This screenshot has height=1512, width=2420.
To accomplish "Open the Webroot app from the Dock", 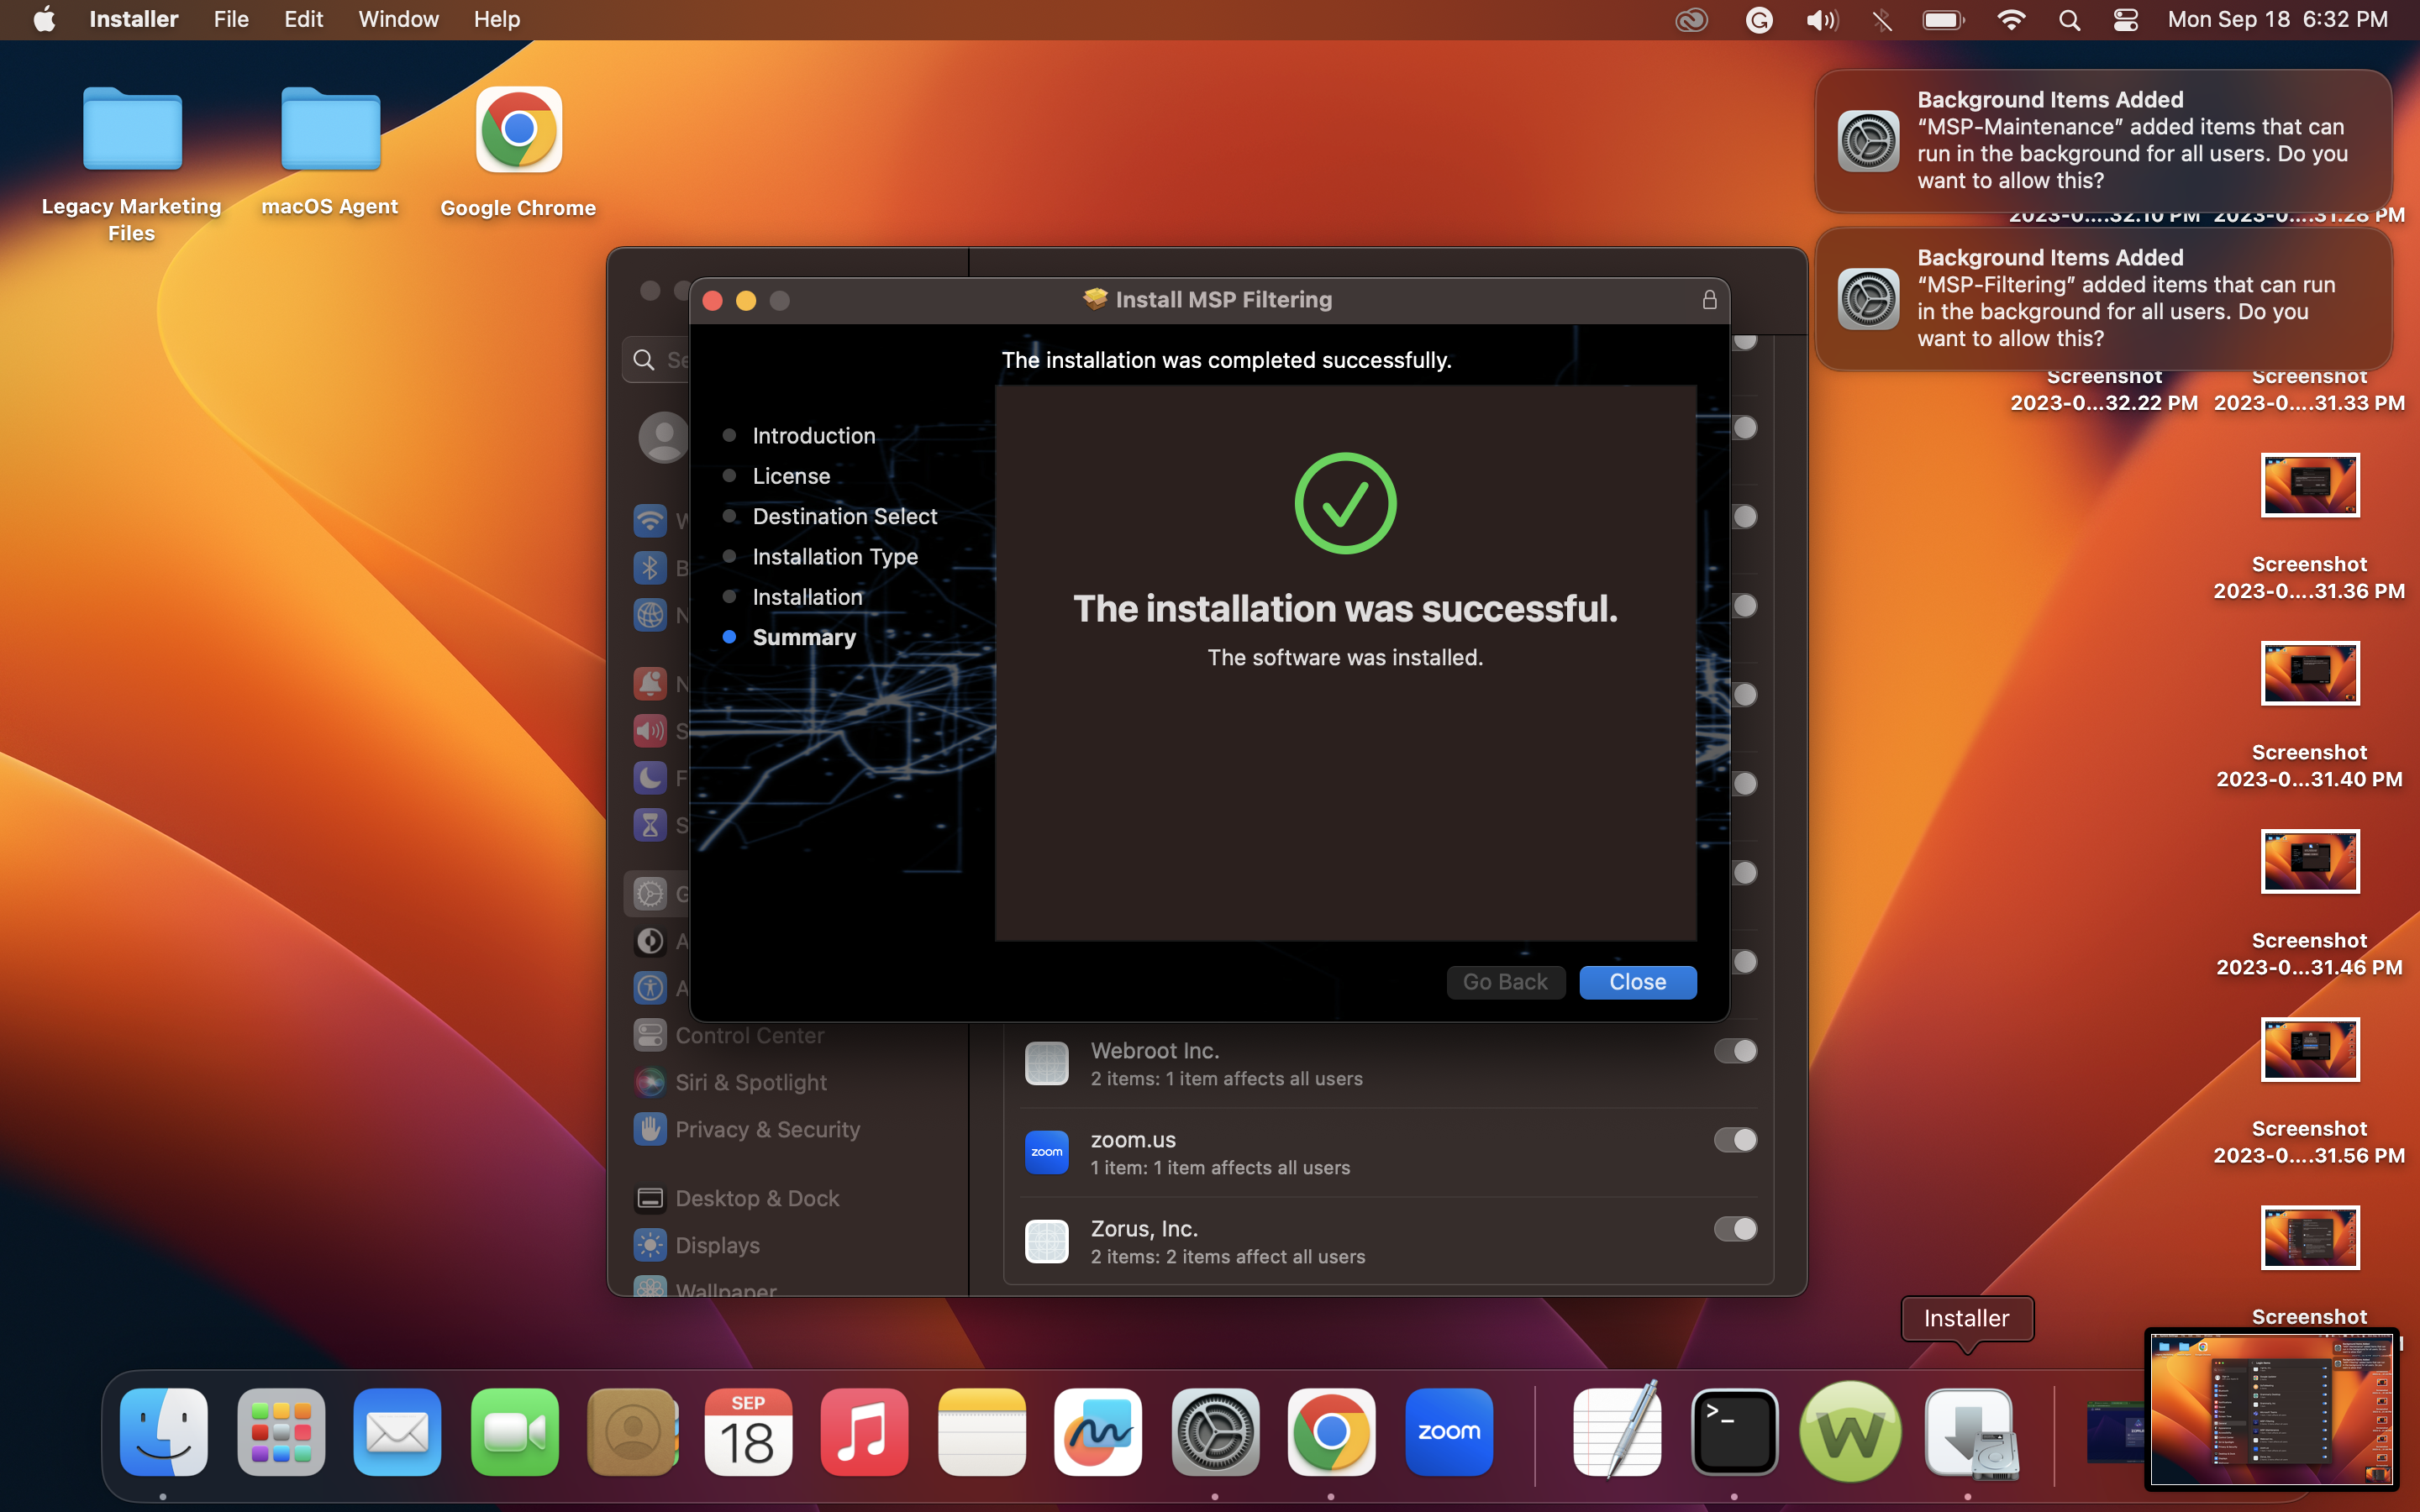I will pyautogui.click(x=1849, y=1432).
